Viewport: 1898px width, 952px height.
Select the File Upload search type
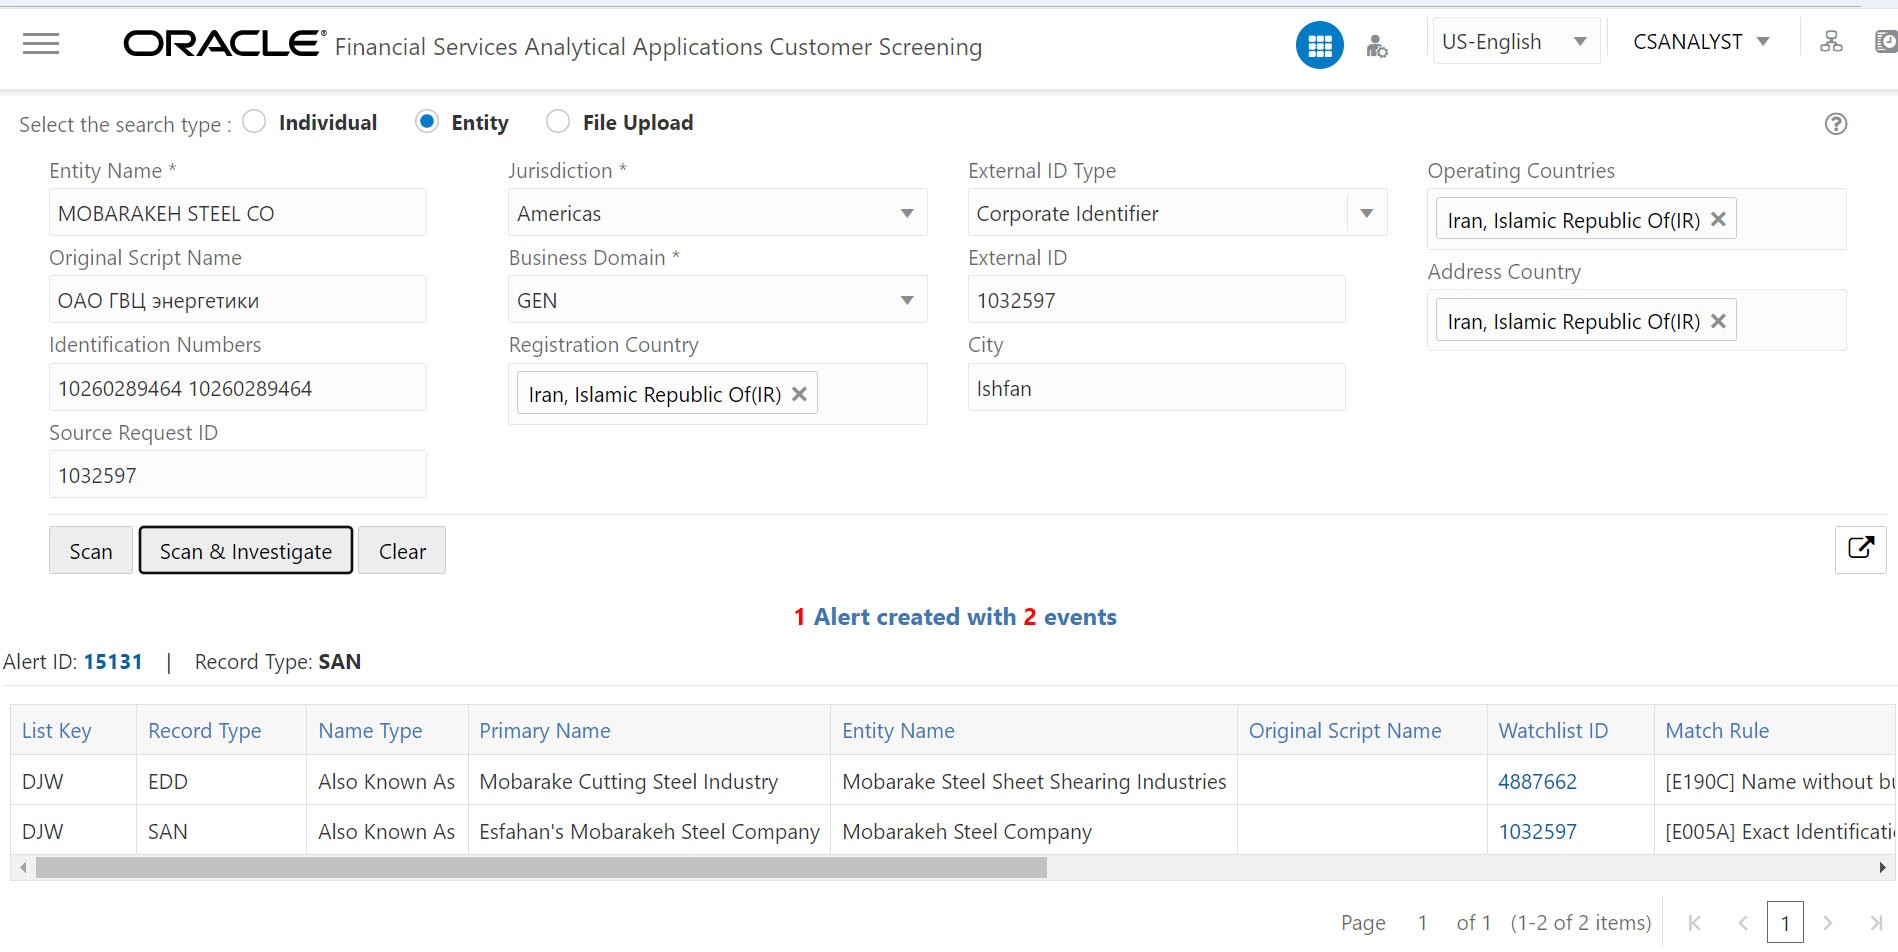pos(558,122)
